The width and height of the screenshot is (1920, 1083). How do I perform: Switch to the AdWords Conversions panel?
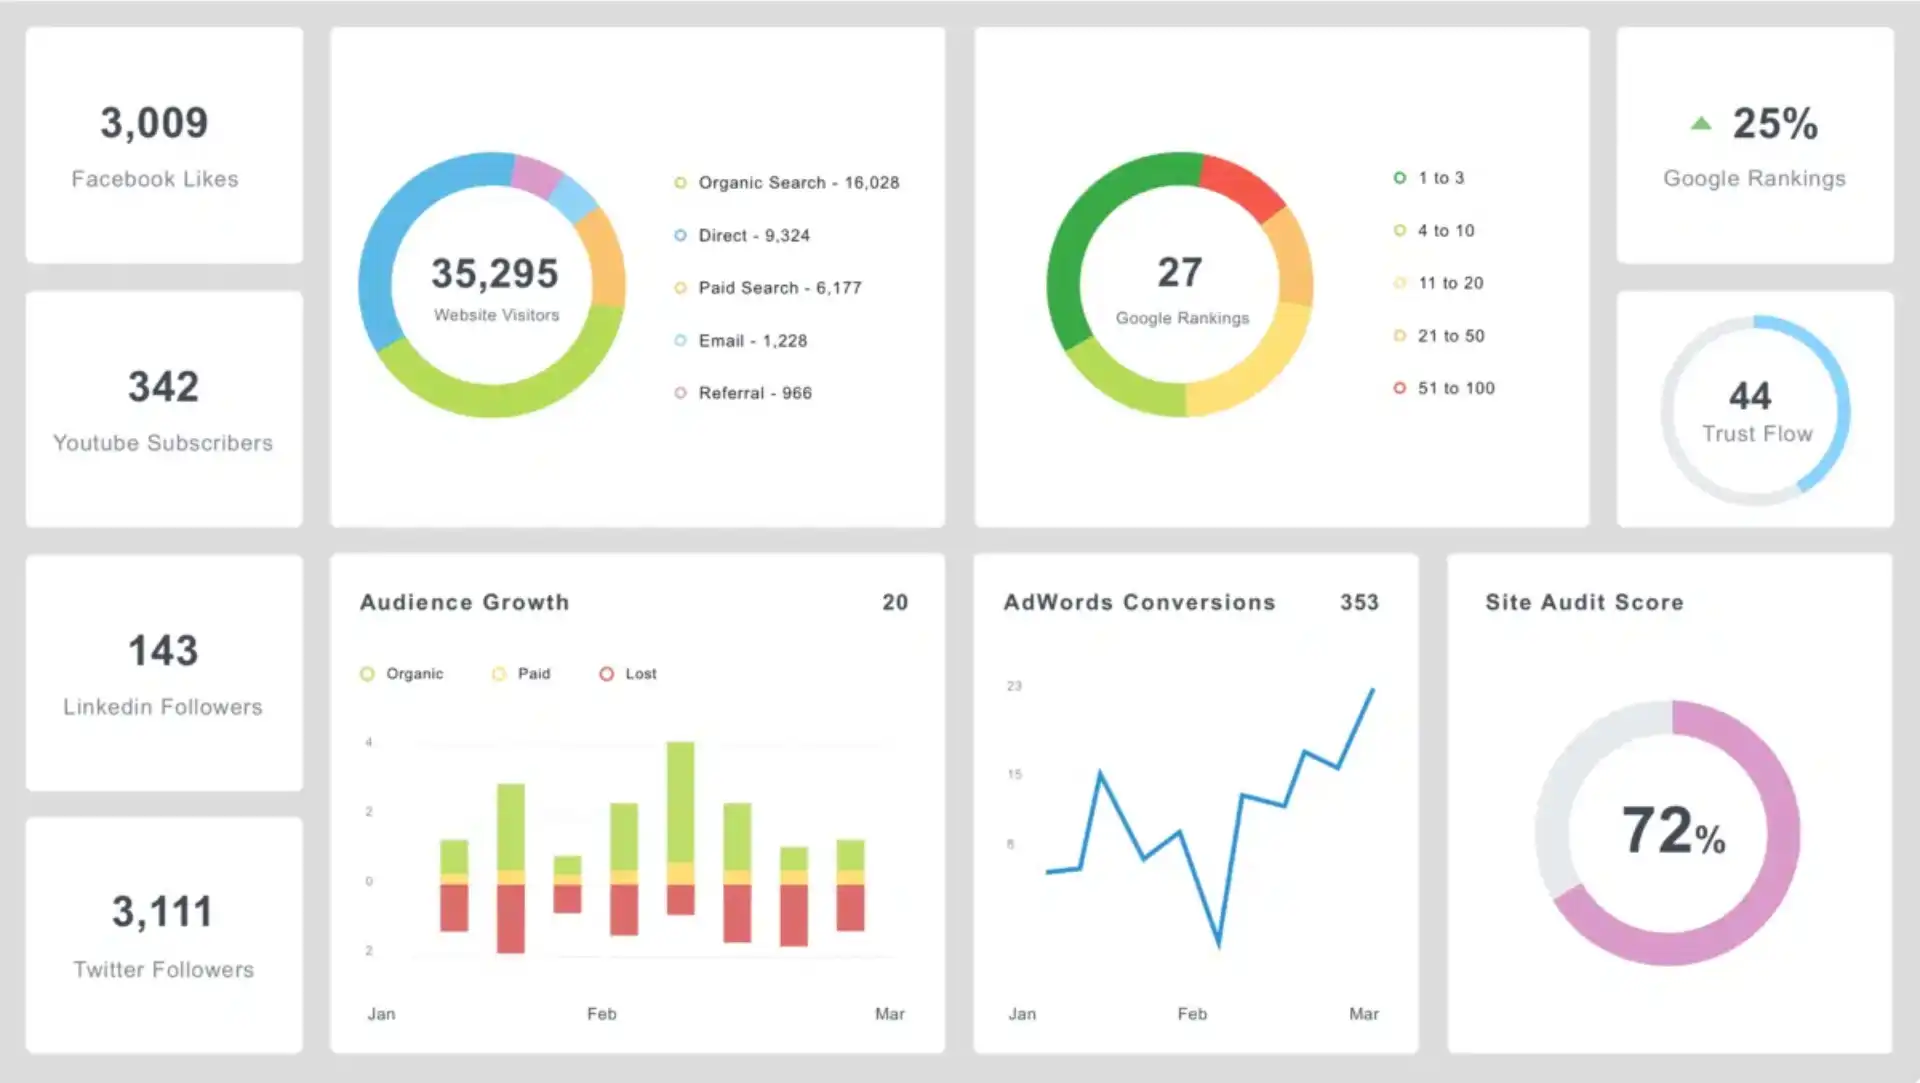pyautogui.click(x=1139, y=602)
